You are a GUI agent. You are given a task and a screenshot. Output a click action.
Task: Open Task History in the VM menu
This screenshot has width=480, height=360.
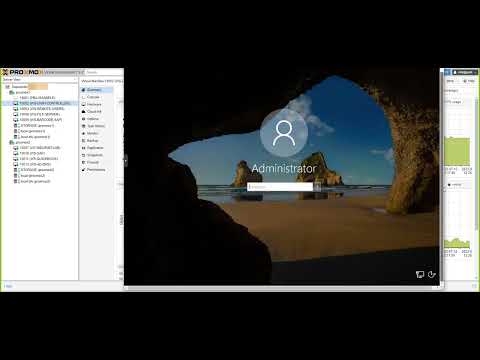(96, 126)
